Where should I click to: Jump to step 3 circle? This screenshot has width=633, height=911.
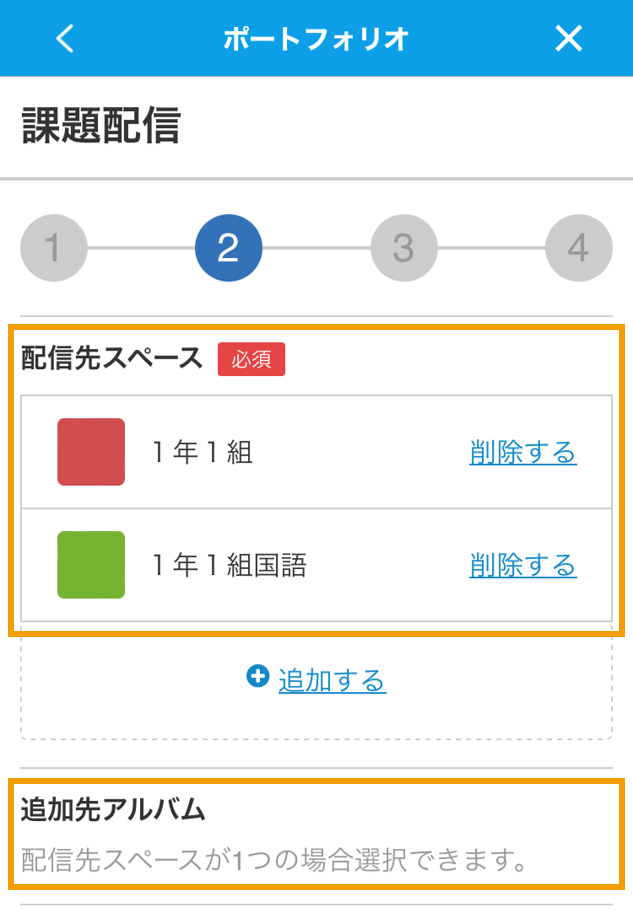[404, 248]
